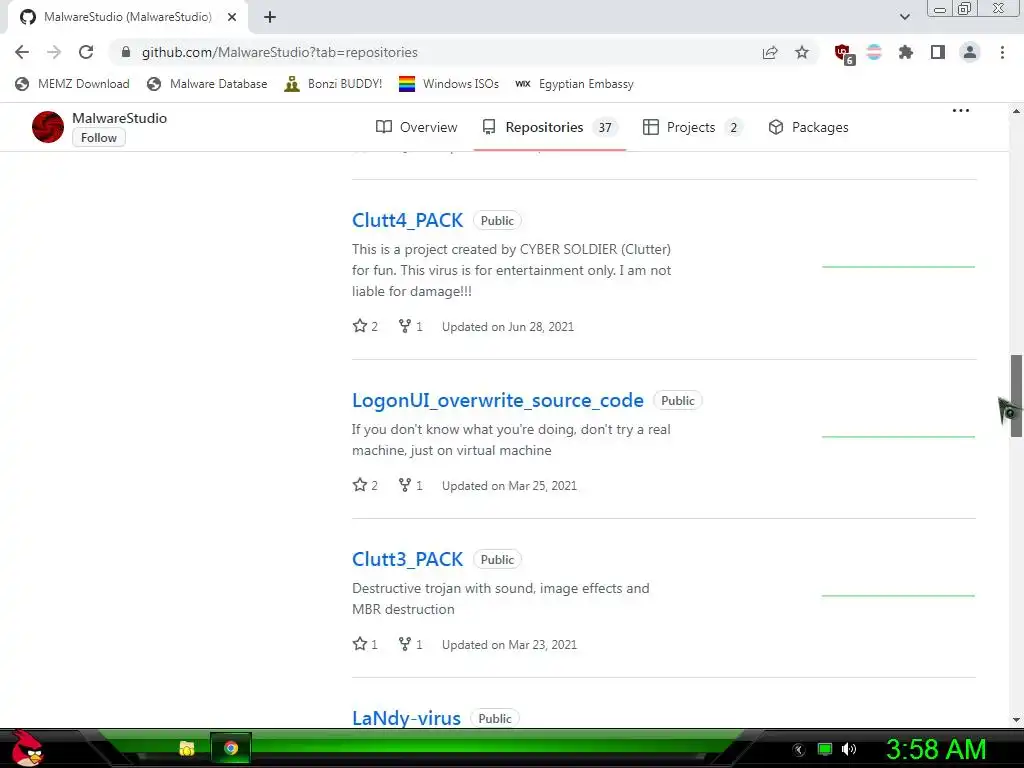The height and width of the screenshot is (768, 1024).
Task: Open the Chrome three-dot menu
Action: click(1002, 52)
